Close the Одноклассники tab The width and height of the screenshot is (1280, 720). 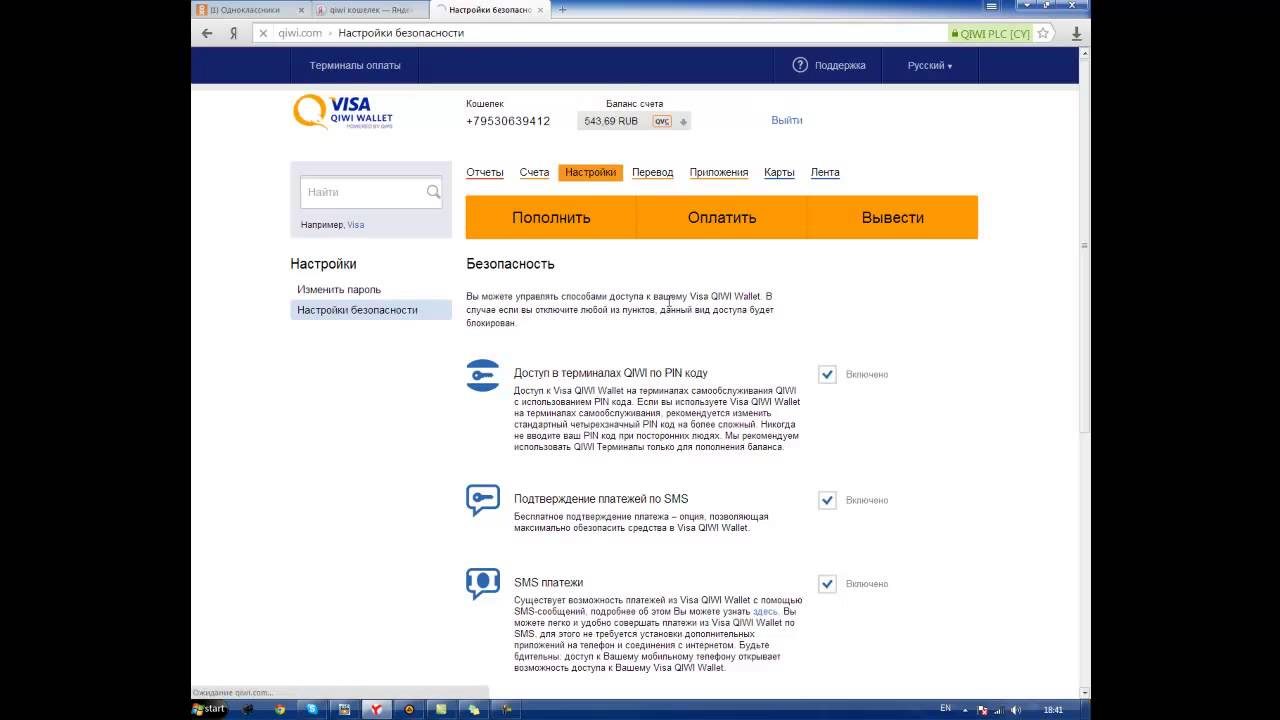301,10
